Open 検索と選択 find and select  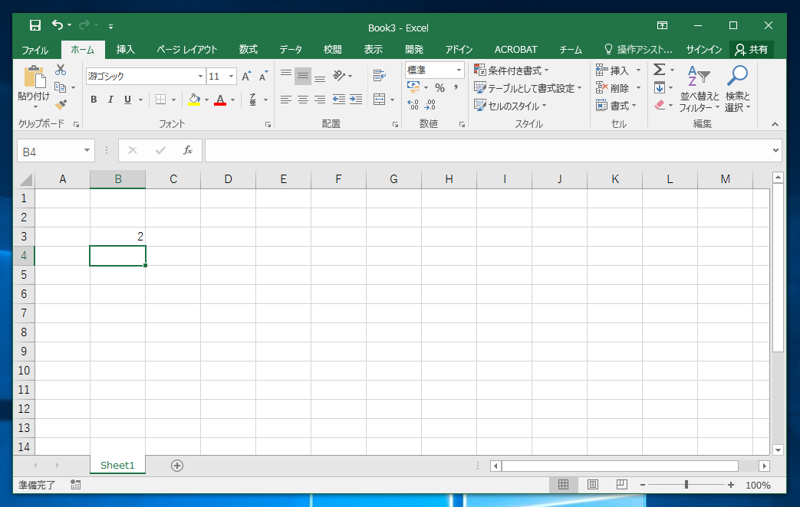(x=737, y=88)
